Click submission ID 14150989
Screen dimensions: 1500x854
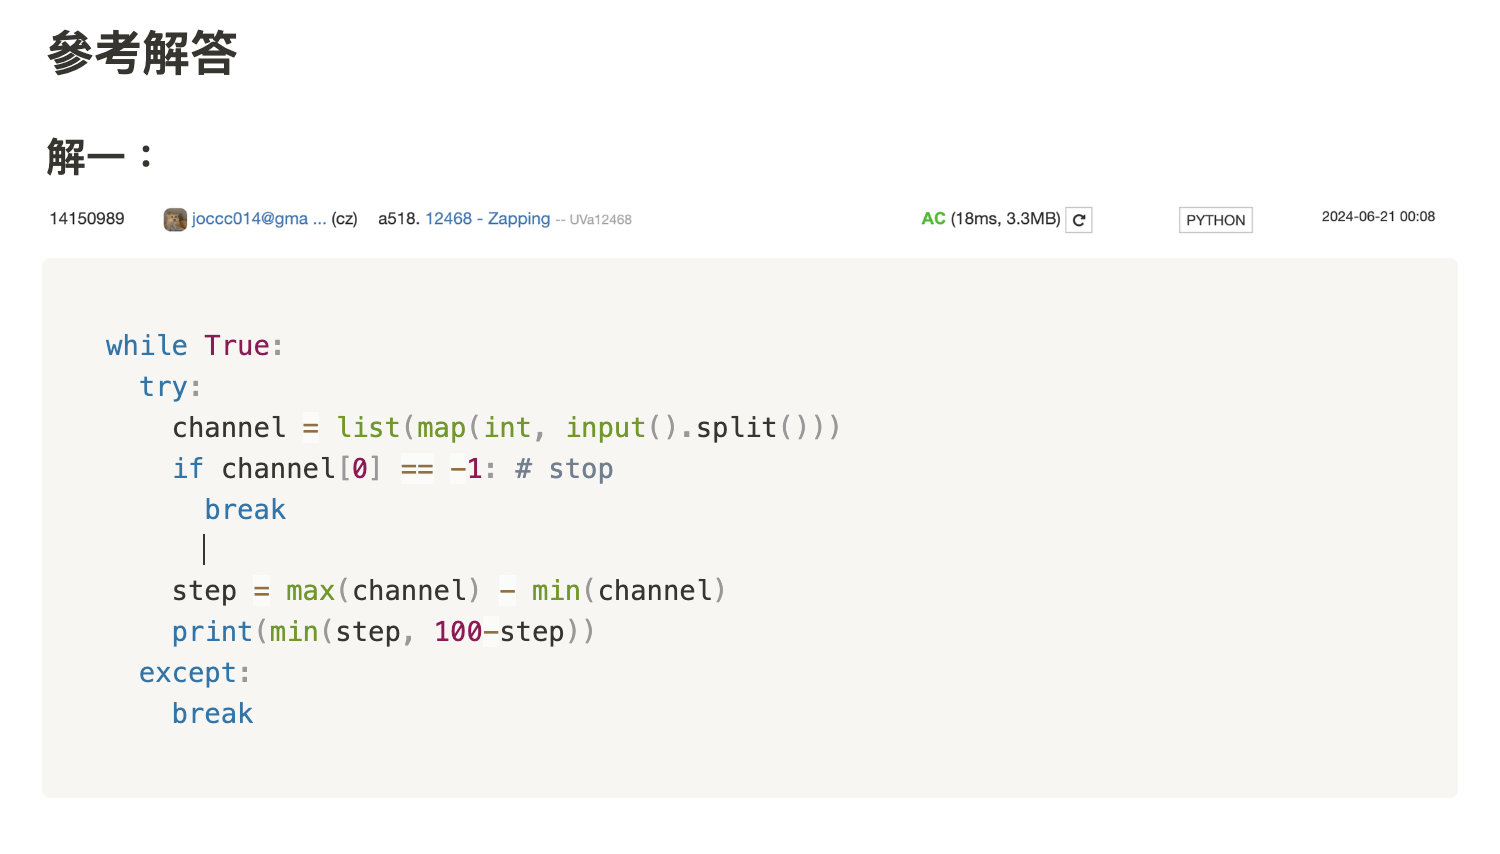(x=87, y=219)
